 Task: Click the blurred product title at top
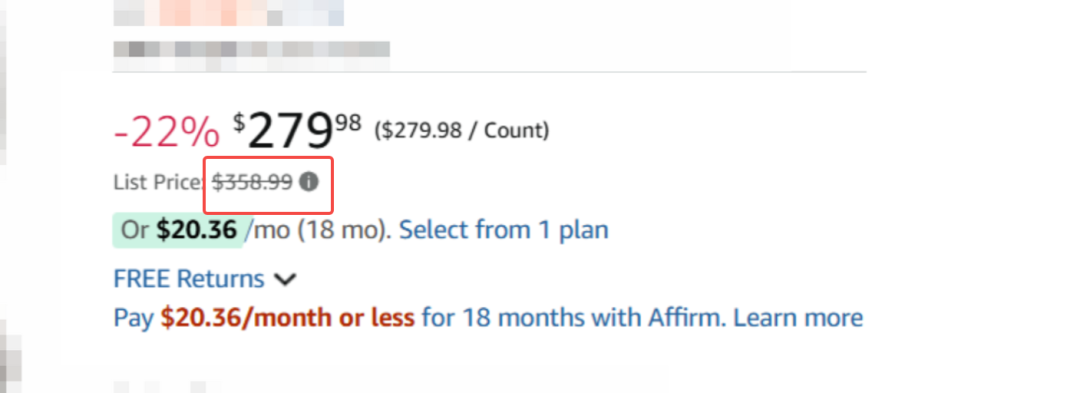[x=229, y=13]
